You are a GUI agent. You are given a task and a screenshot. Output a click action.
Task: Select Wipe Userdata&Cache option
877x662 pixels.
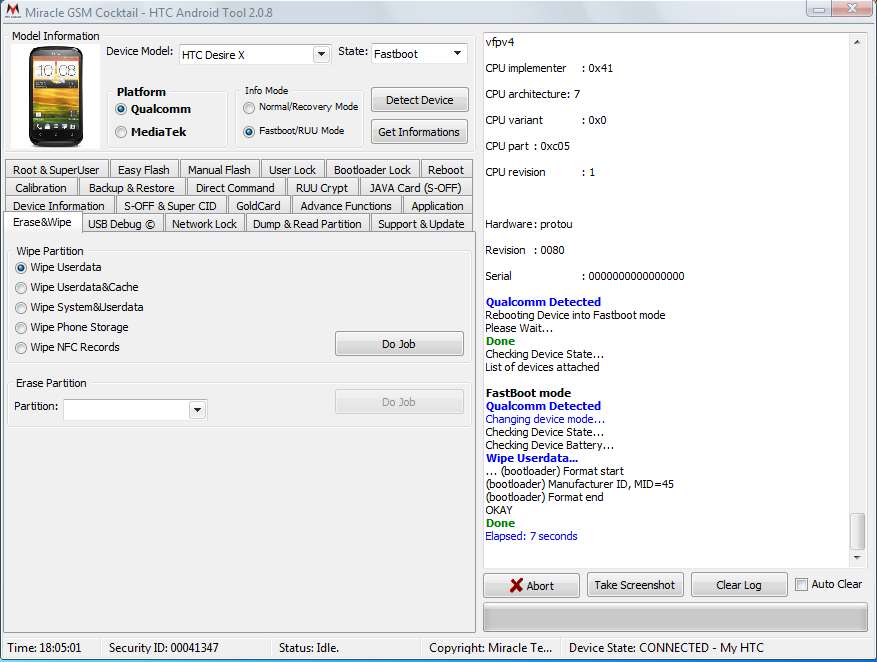tap(21, 288)
